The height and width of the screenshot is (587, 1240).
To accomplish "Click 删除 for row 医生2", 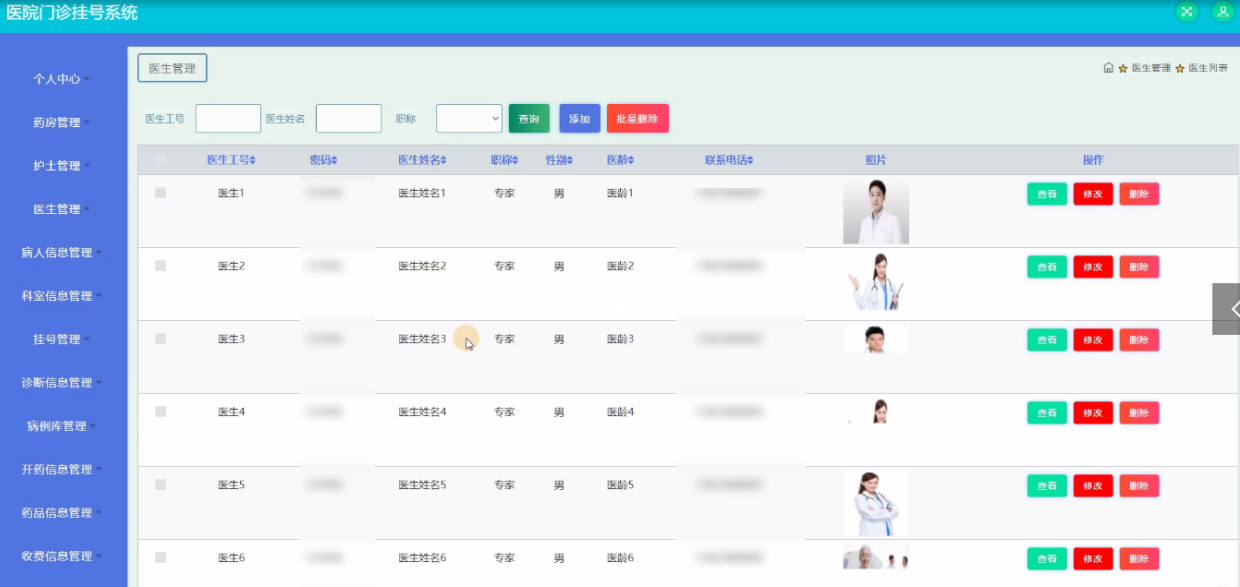I will tap(1139, 267).
